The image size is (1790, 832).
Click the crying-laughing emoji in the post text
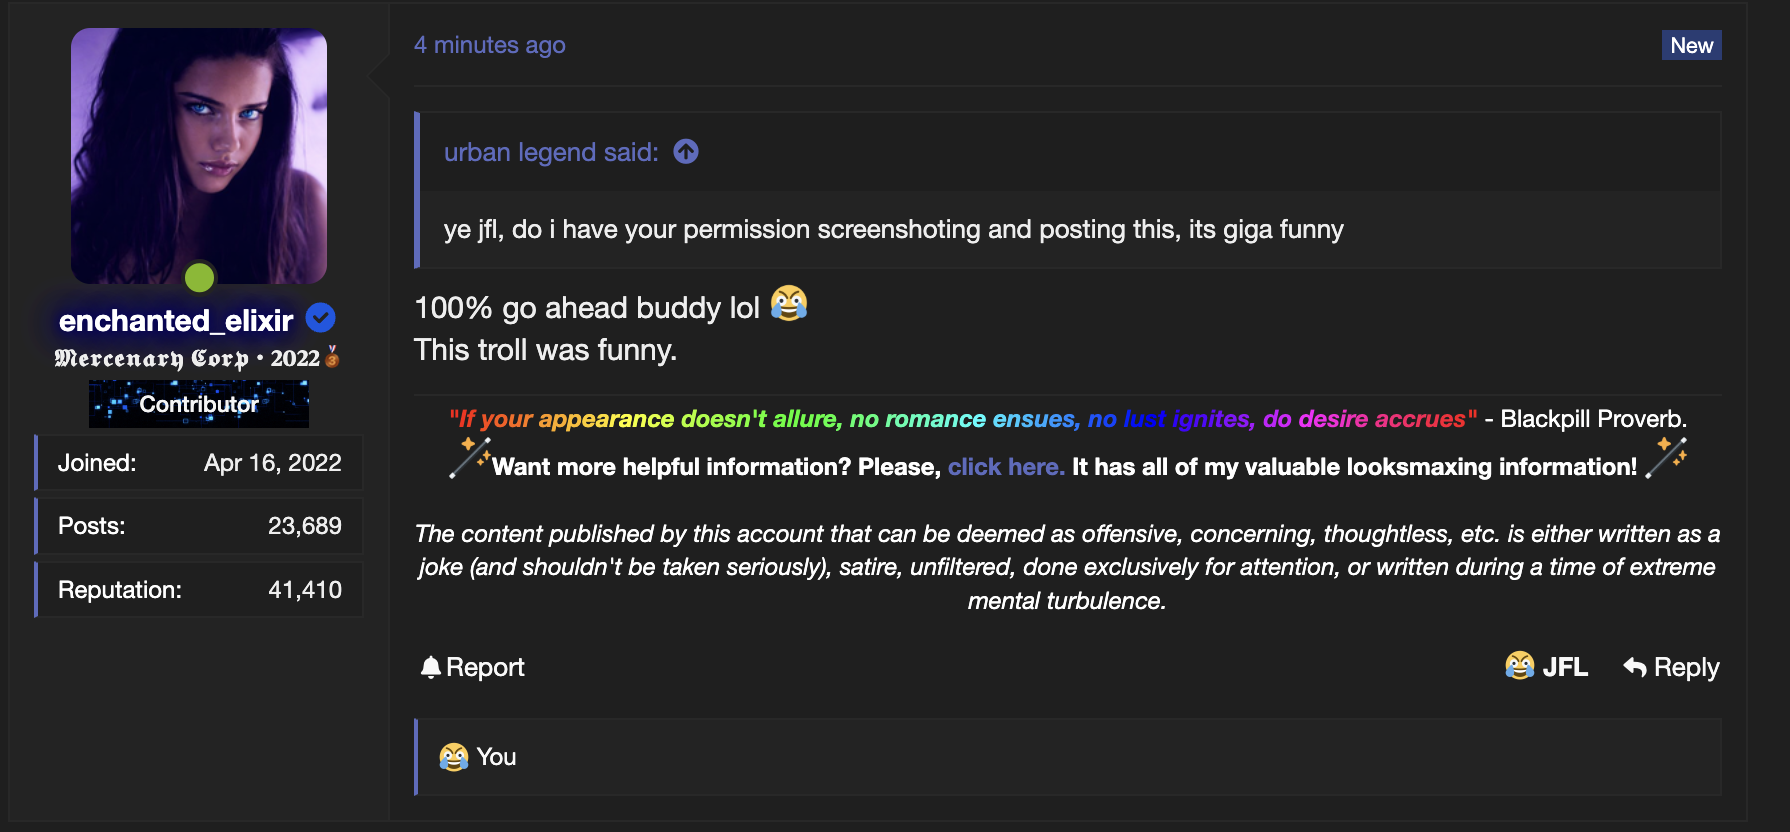pyautogui.click(x=789, y=304)
